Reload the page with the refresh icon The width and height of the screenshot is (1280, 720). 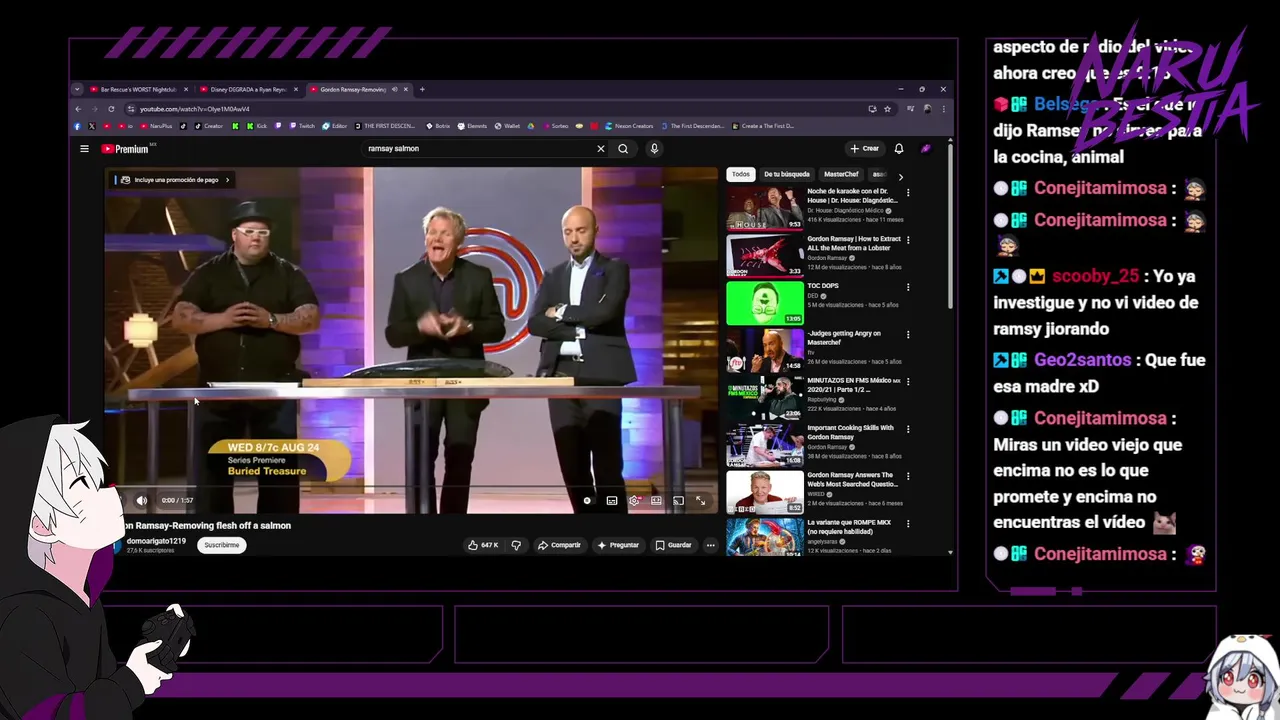[111, 109]
